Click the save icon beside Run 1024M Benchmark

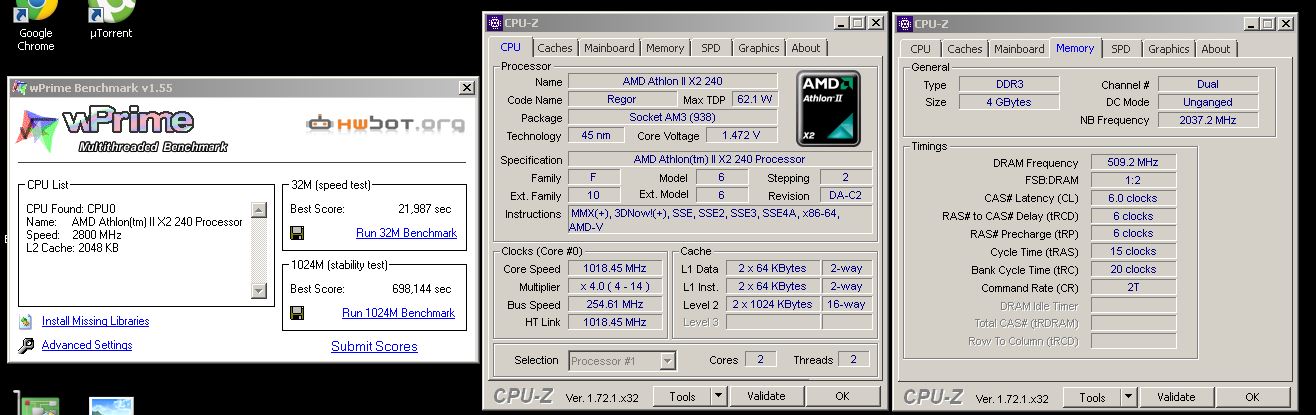click(x=297, y=313)
